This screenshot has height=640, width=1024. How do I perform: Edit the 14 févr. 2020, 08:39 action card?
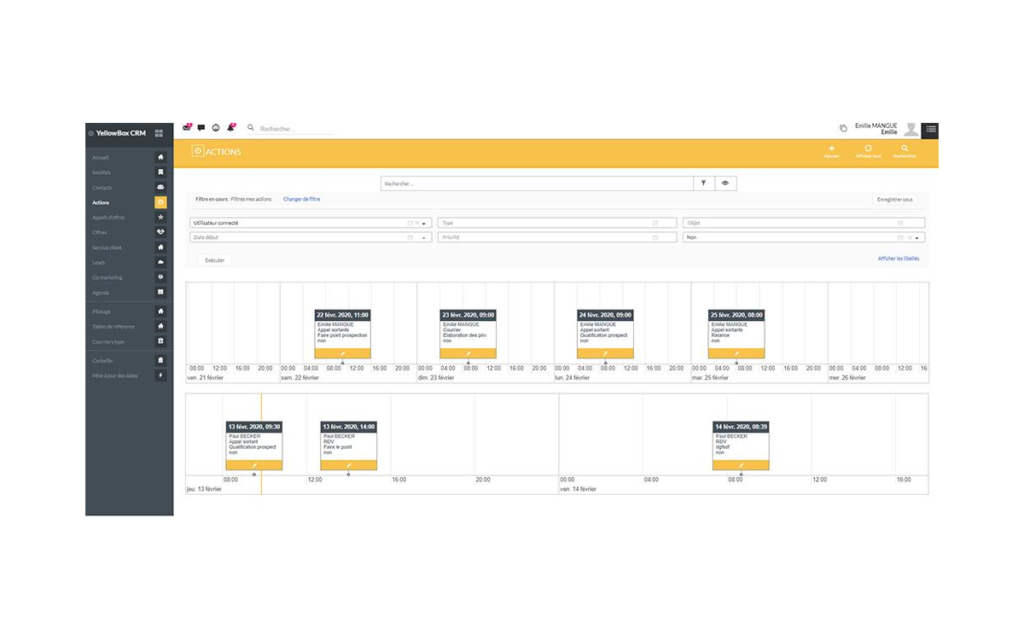point(741,465)
